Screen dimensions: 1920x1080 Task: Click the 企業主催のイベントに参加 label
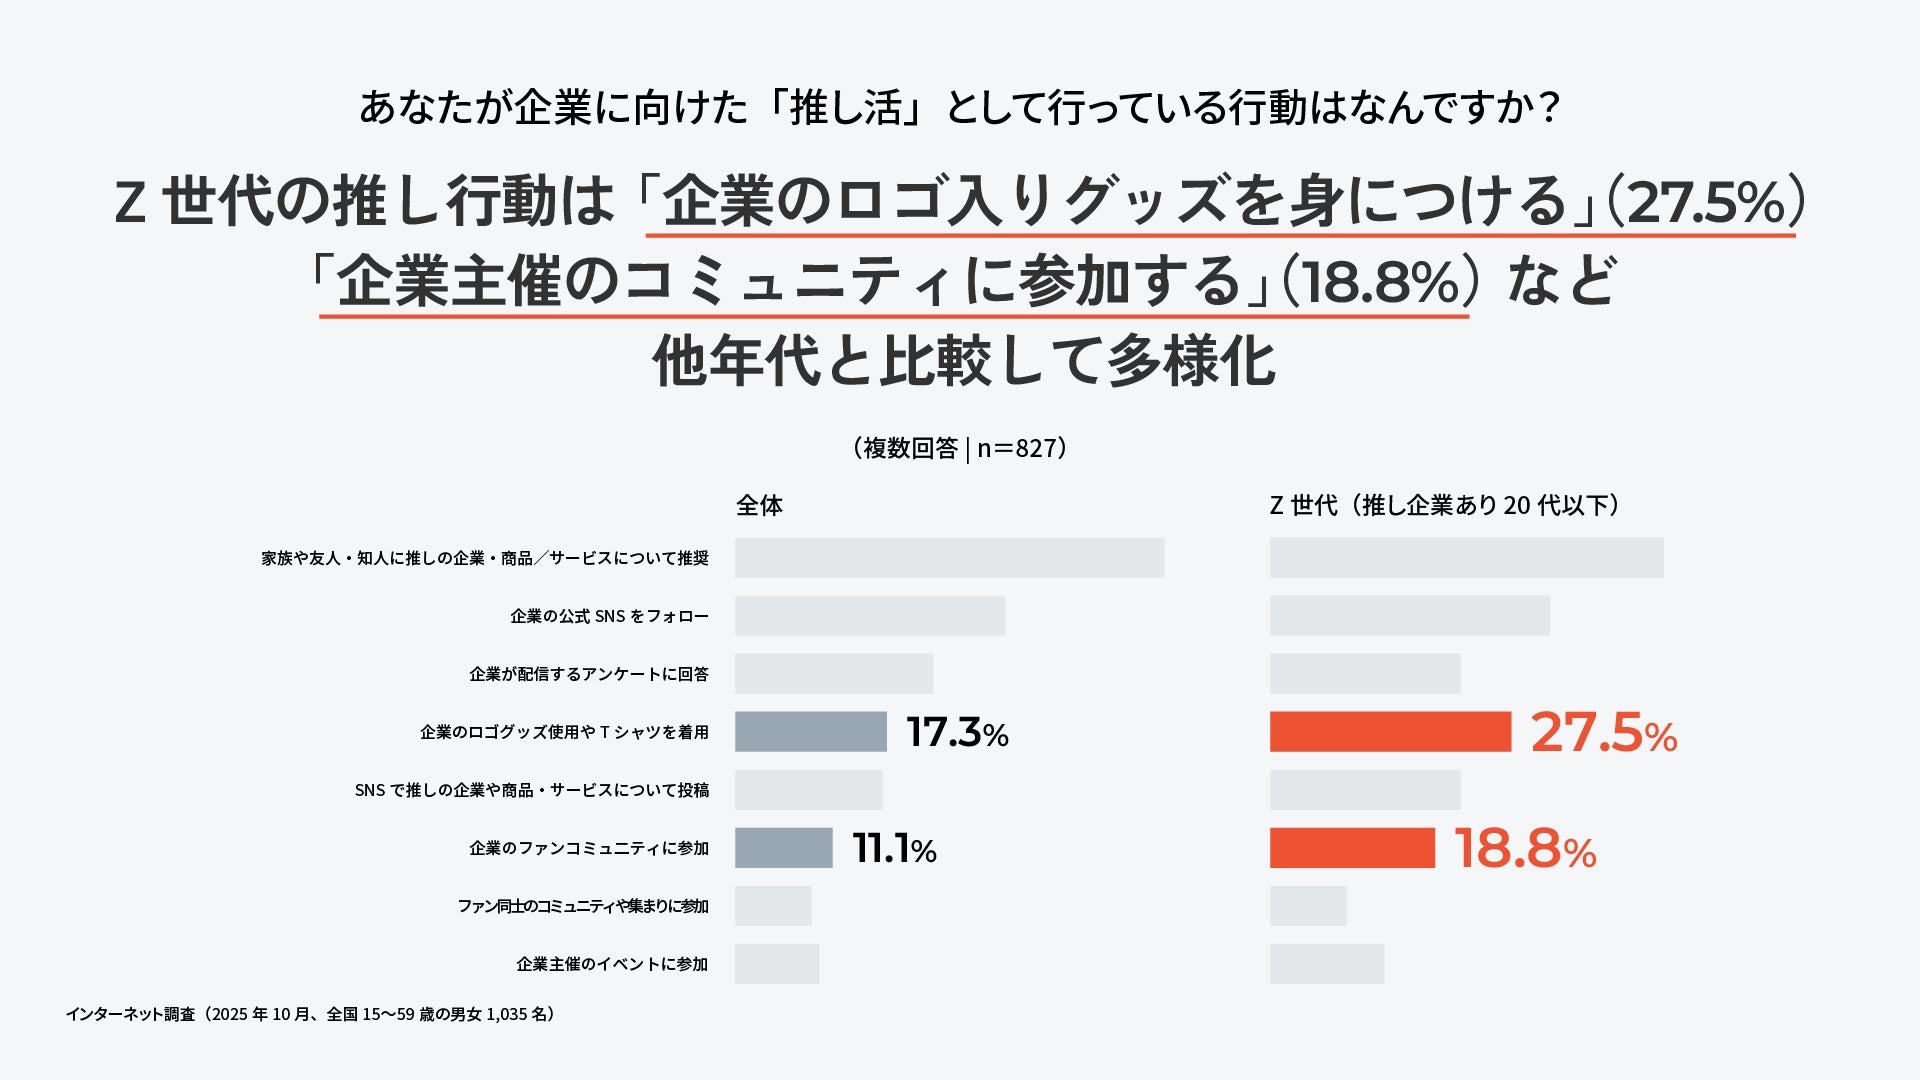click(x=612, y=964)
